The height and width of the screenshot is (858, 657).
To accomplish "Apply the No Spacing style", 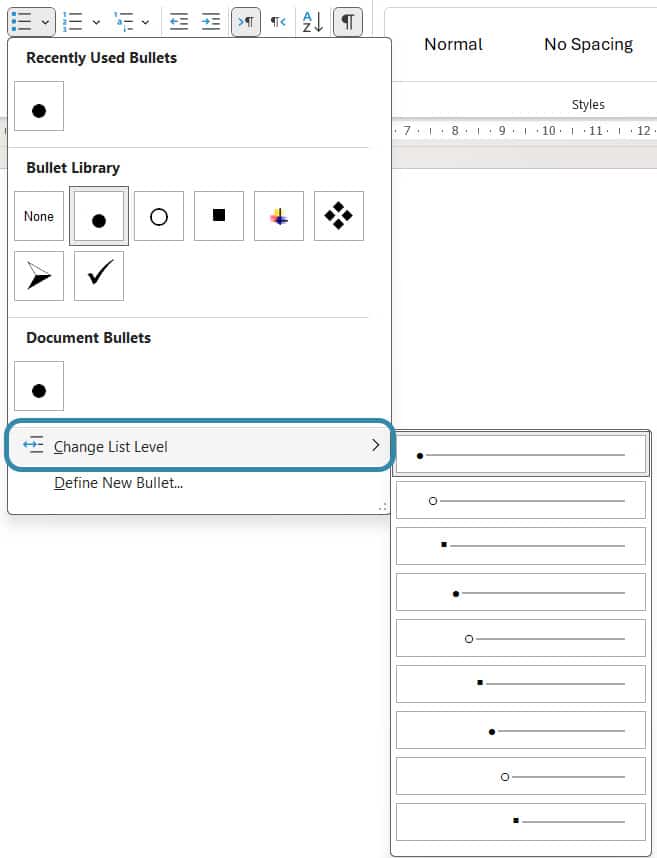I will [x=588, y=44].
